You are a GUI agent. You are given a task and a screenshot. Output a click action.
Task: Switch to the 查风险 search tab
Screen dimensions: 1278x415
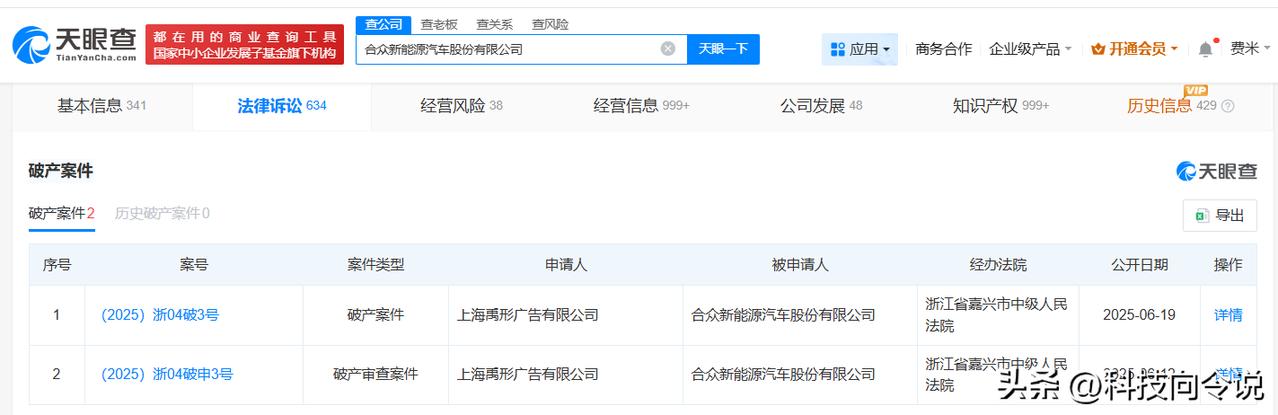tap(550, 24)
